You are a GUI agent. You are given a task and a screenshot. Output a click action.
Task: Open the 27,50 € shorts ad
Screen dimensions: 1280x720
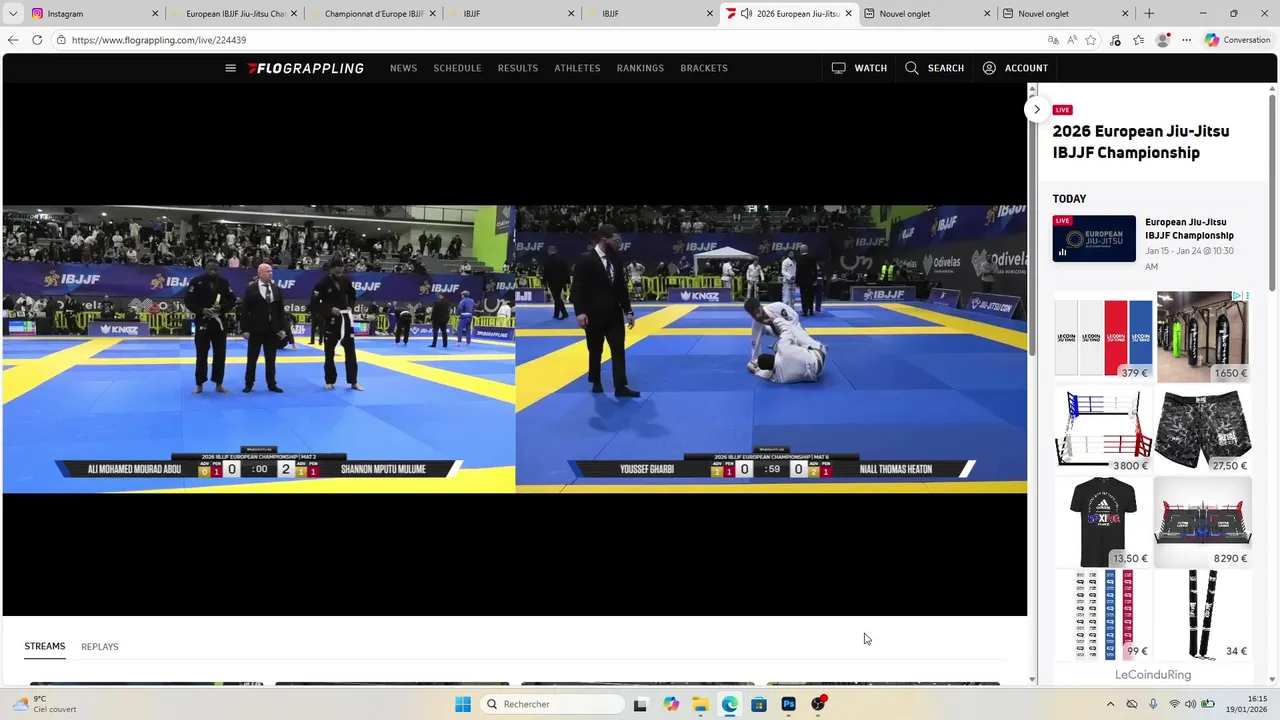[1204, 429]
